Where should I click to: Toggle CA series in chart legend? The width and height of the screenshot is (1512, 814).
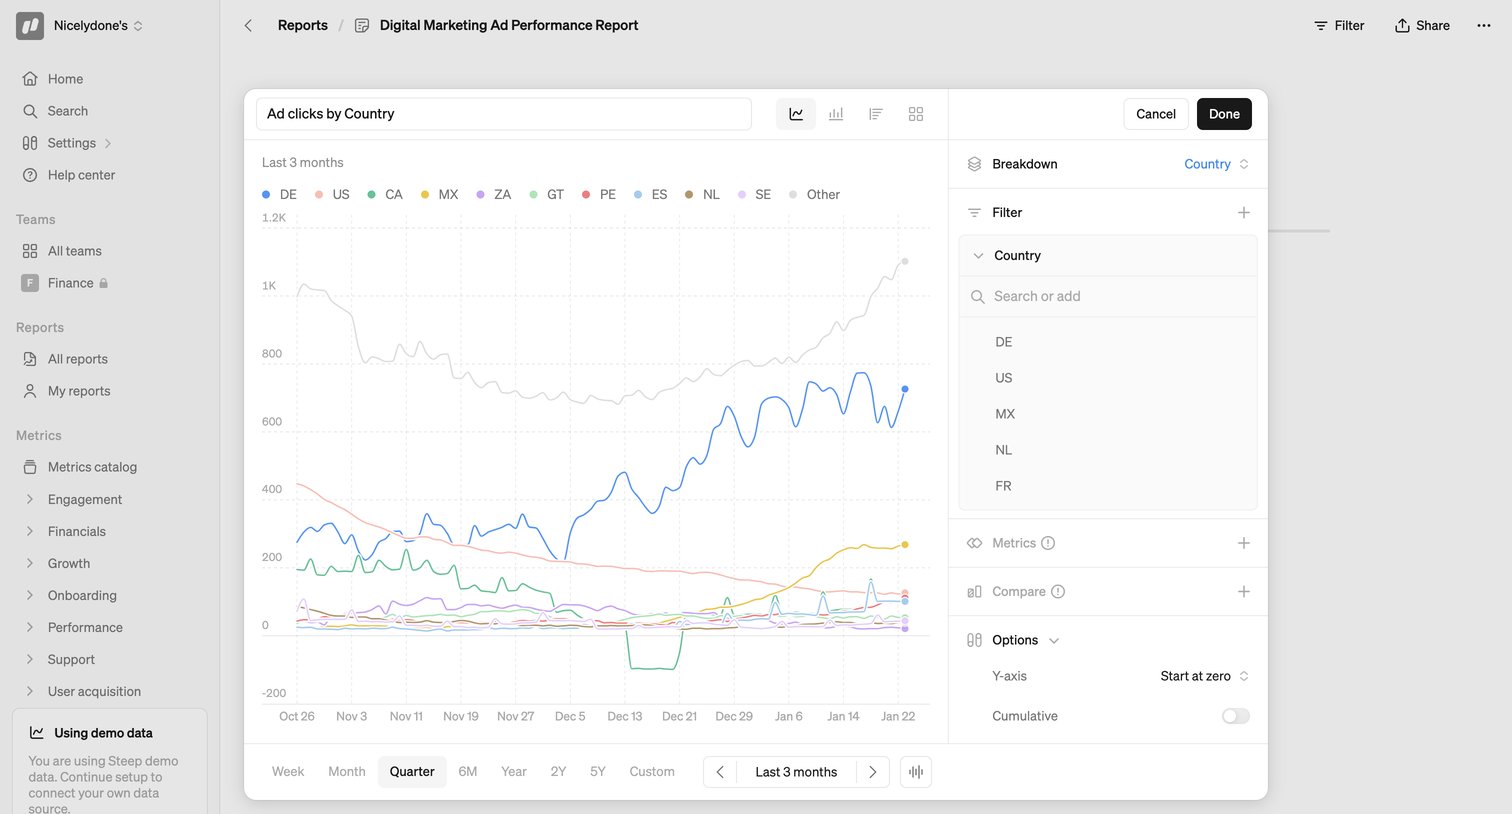click(x=385, y=194)
